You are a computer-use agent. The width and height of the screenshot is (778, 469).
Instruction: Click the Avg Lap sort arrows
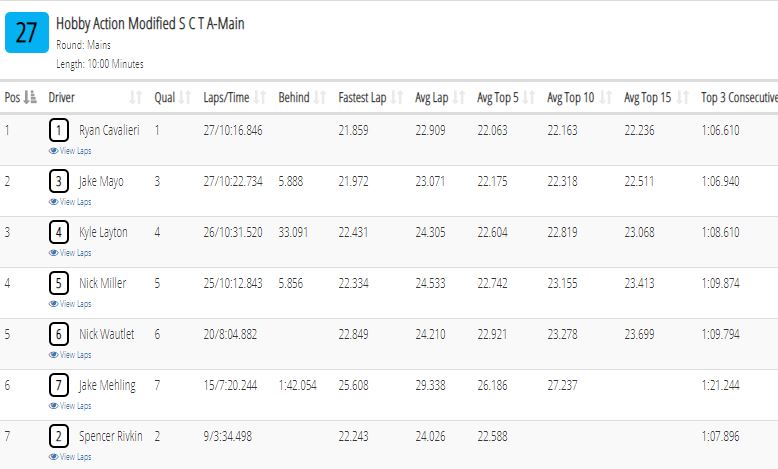point(459,97)
